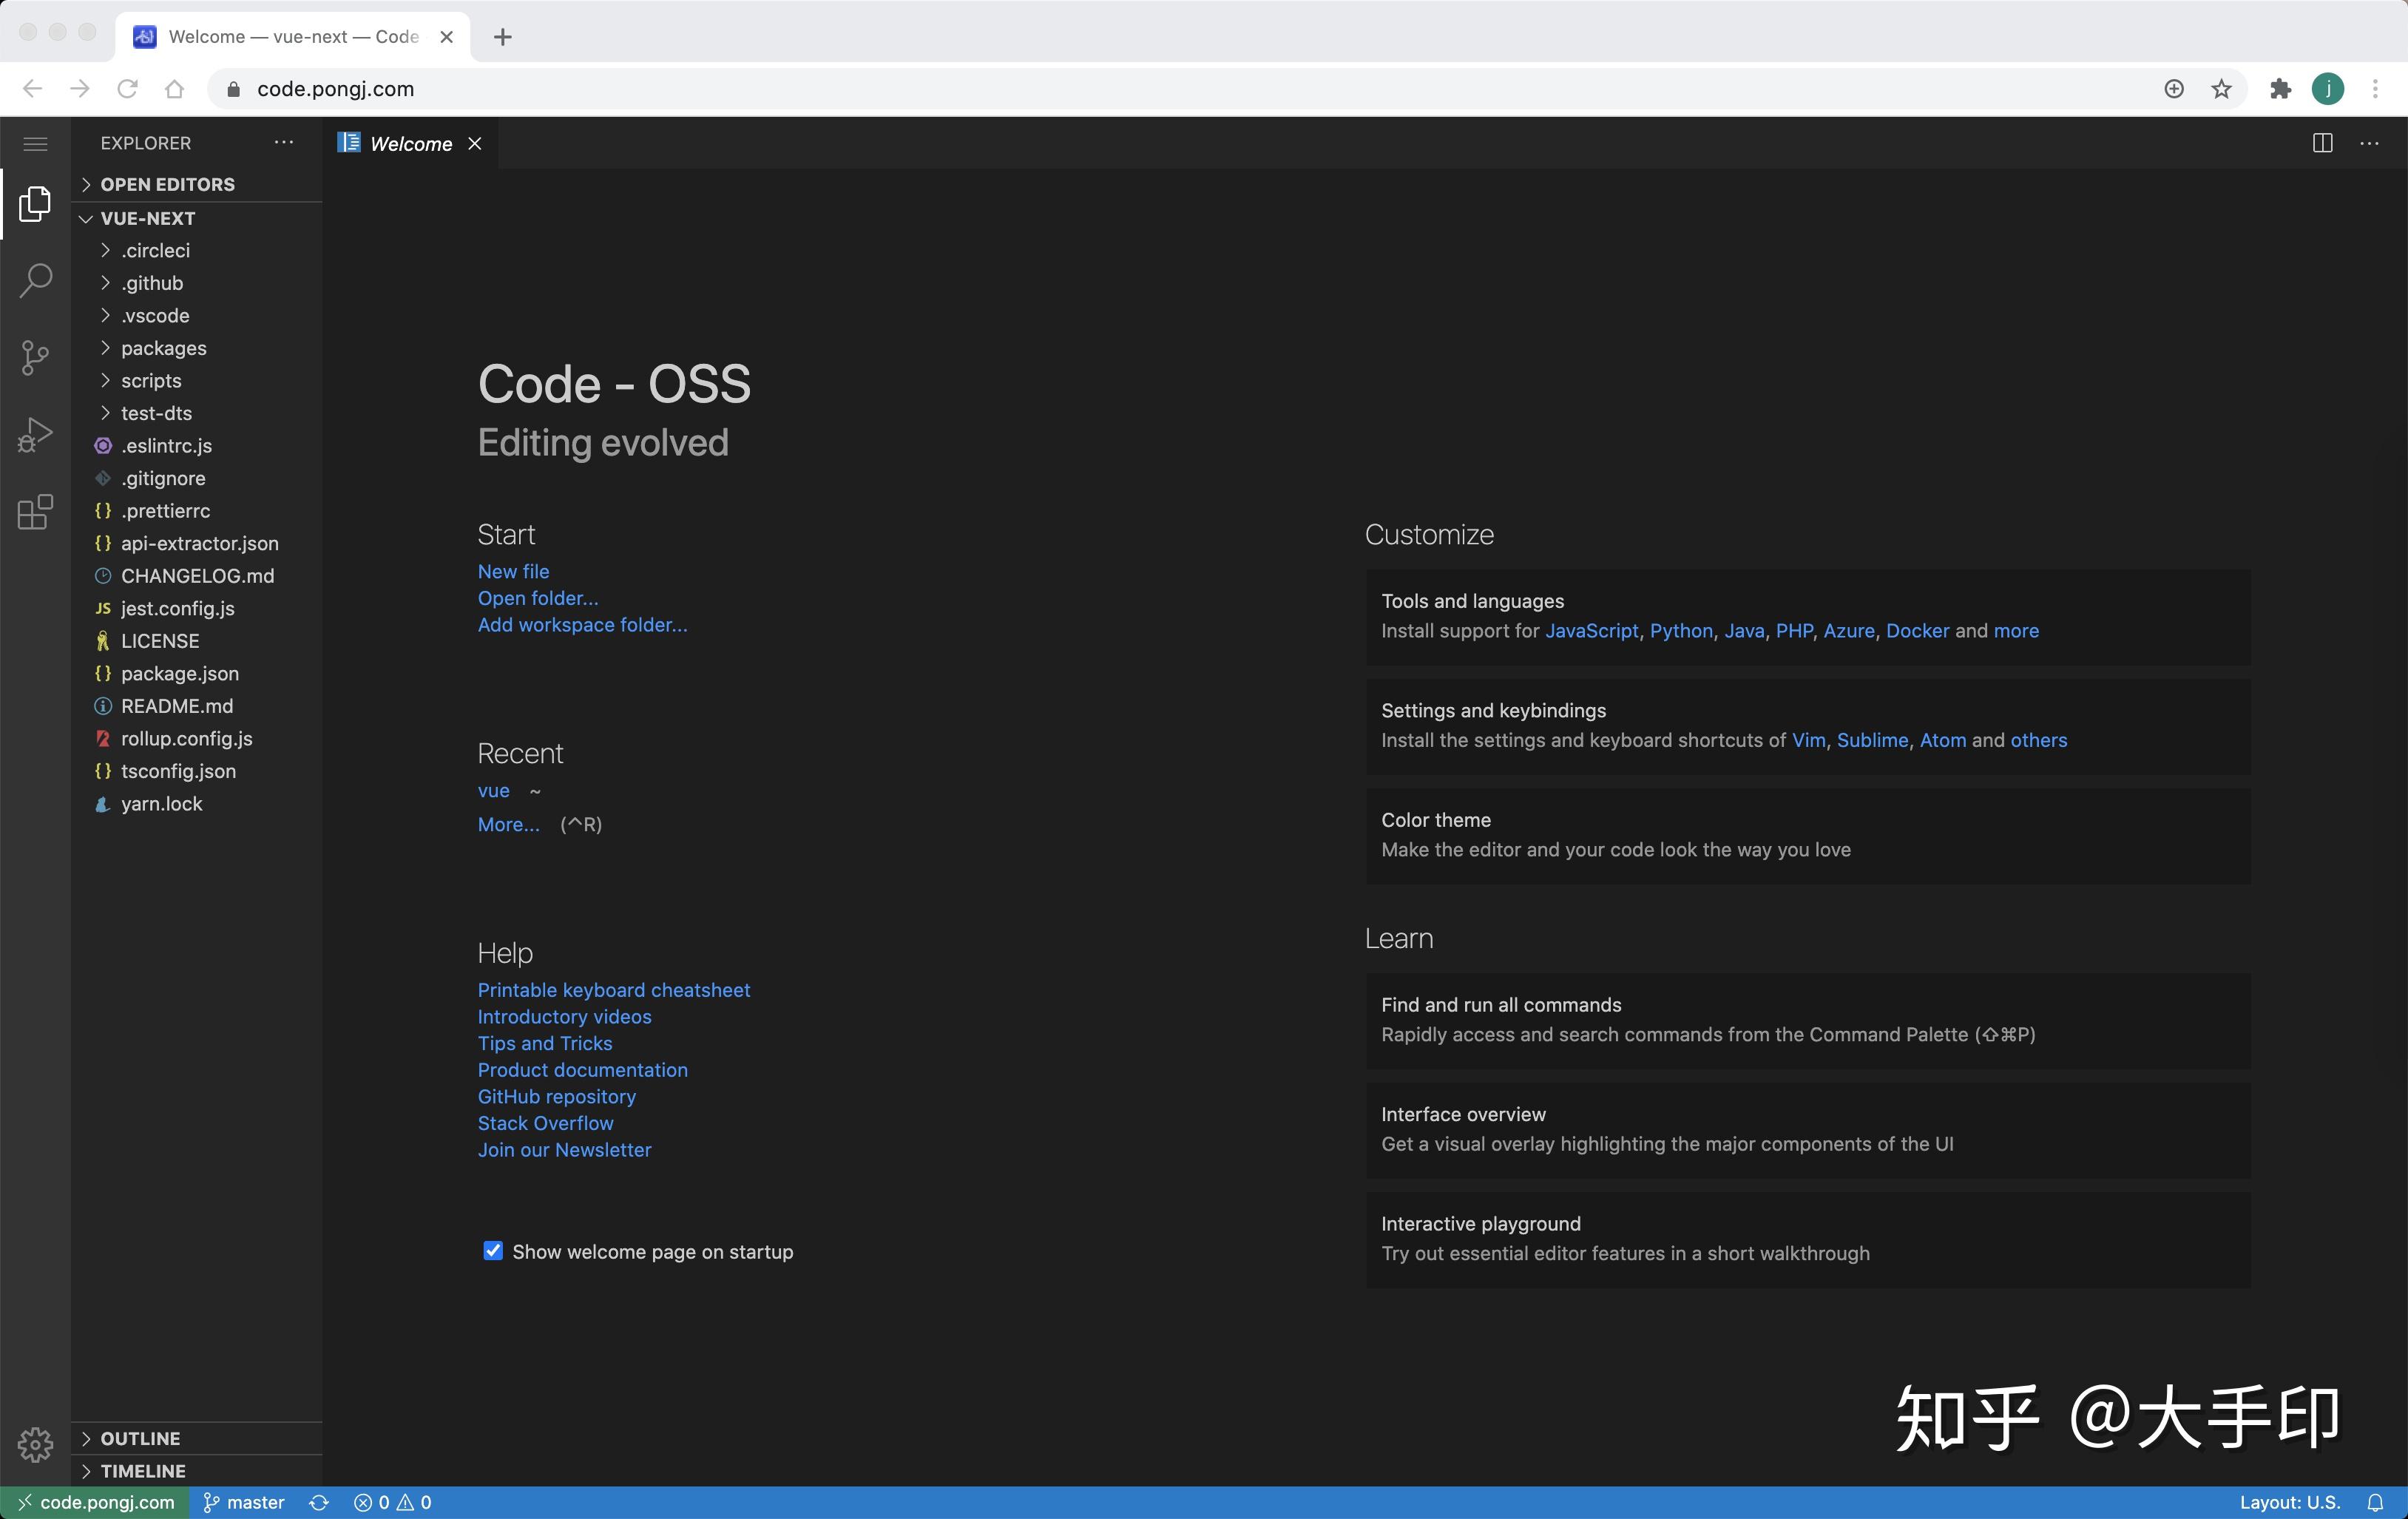The image size is (2408, 1519).
Task: Uncheck Show welcome page on startup
Action: click(493, 1251)
